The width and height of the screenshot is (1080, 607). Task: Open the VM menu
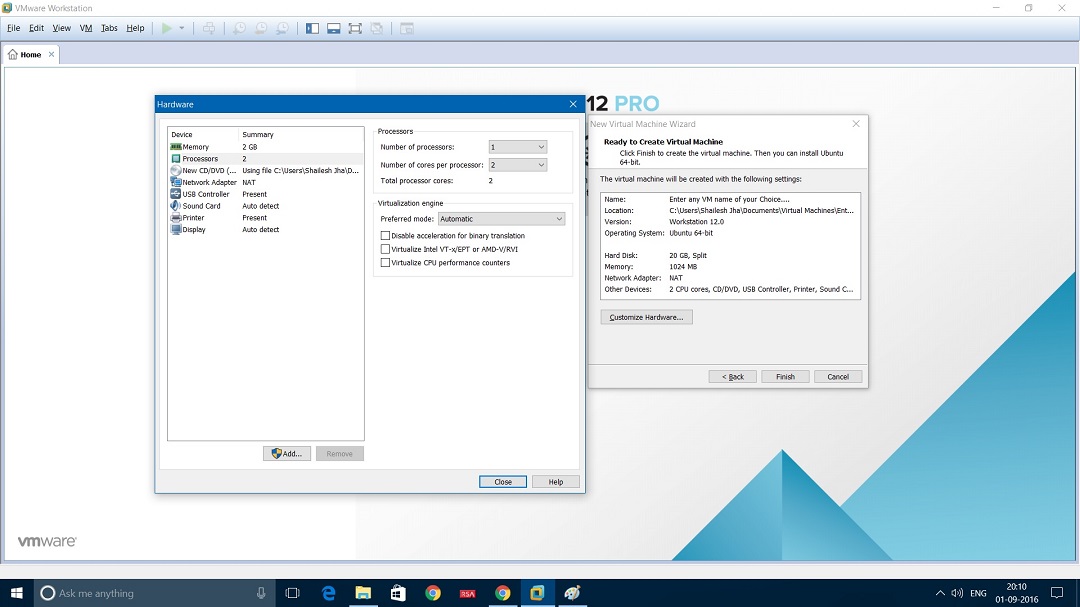86,28
